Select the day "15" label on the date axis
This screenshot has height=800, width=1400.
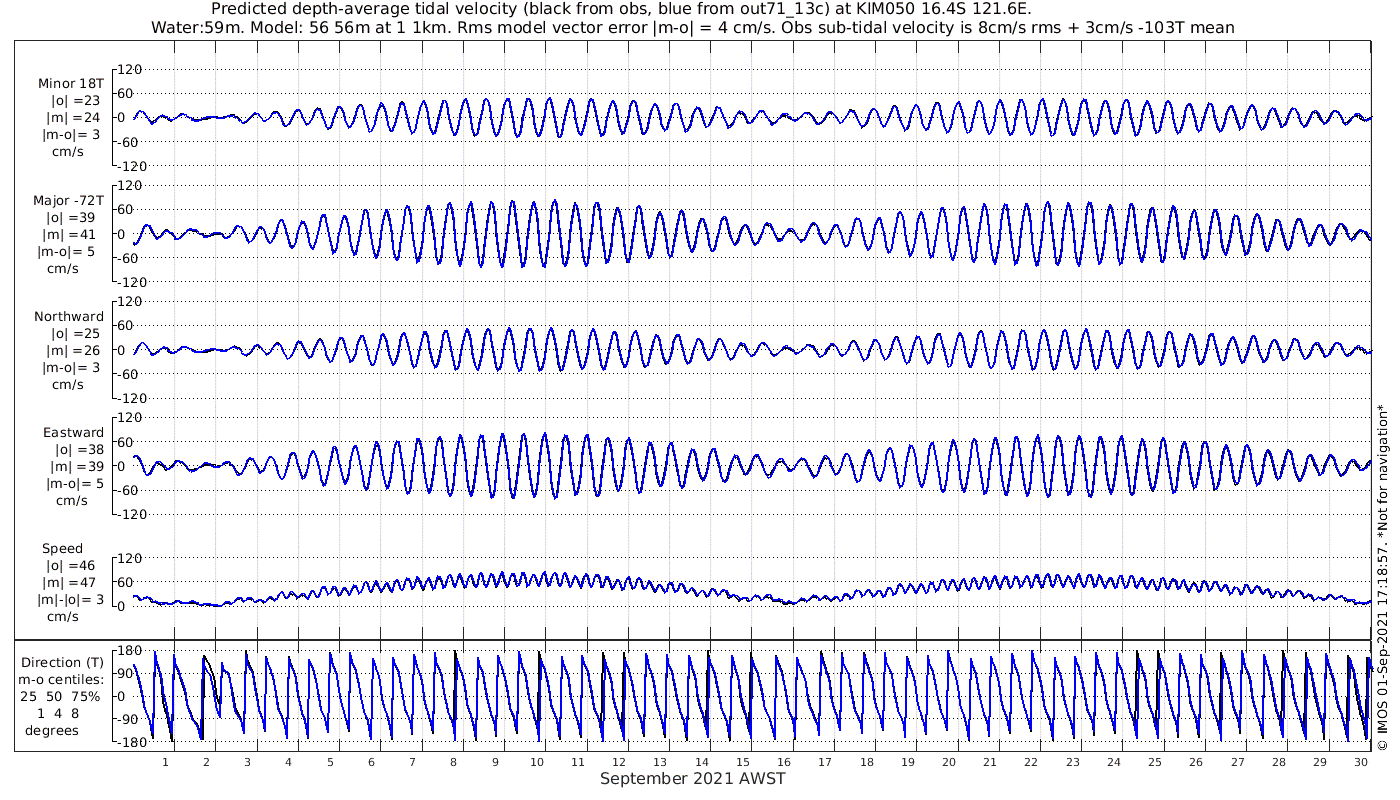point(742,762)
